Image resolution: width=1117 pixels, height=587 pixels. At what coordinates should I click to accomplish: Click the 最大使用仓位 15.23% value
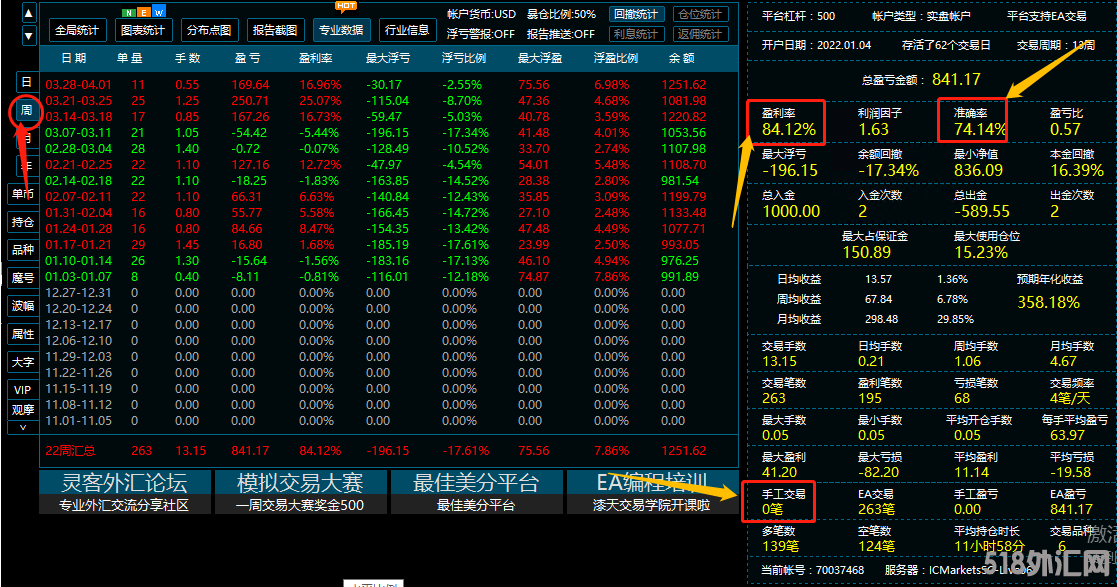point(981,252)
